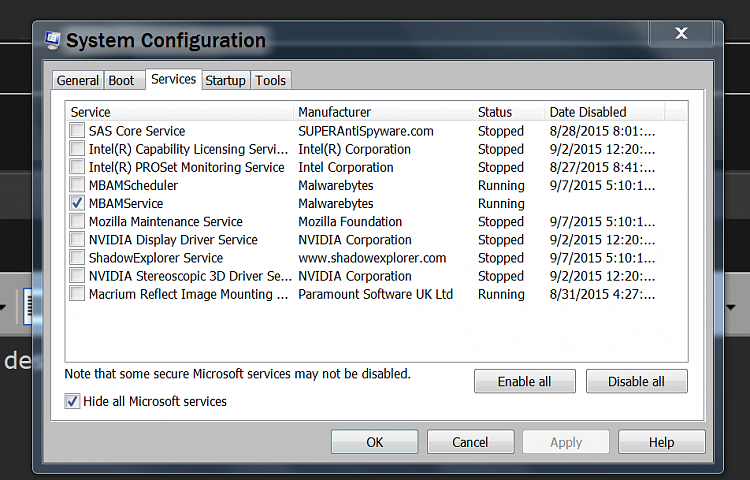Click Intel Corporation manufacturer cell

346,167
